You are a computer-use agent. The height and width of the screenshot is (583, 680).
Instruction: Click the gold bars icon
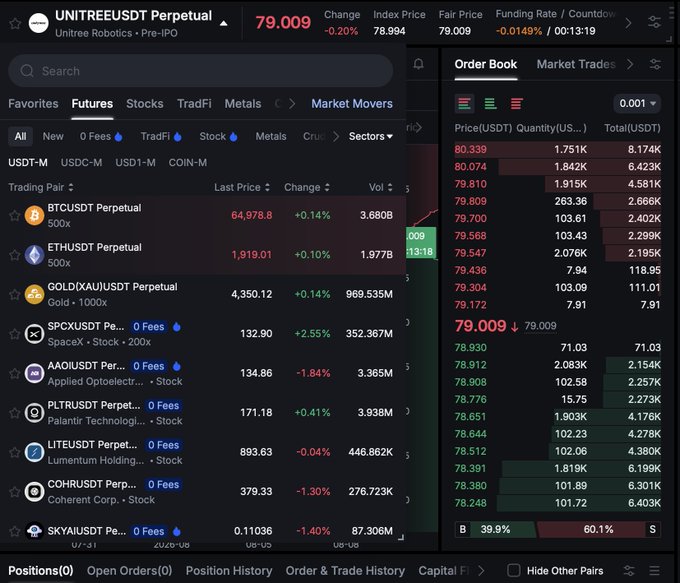[x=34, y=295]
